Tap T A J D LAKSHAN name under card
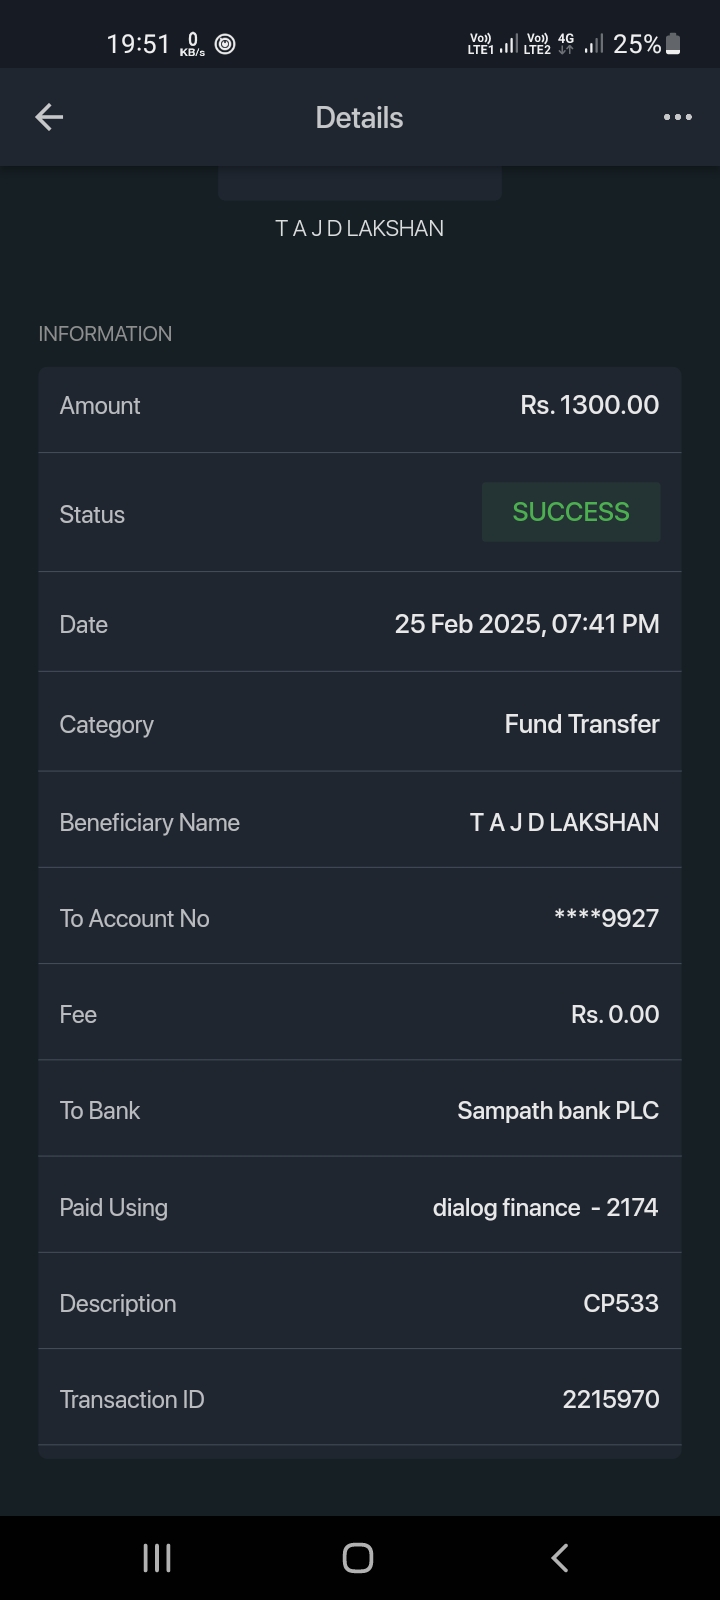Image resolution: width=720 pixels, height=1600 pixels. pos(359,229)
